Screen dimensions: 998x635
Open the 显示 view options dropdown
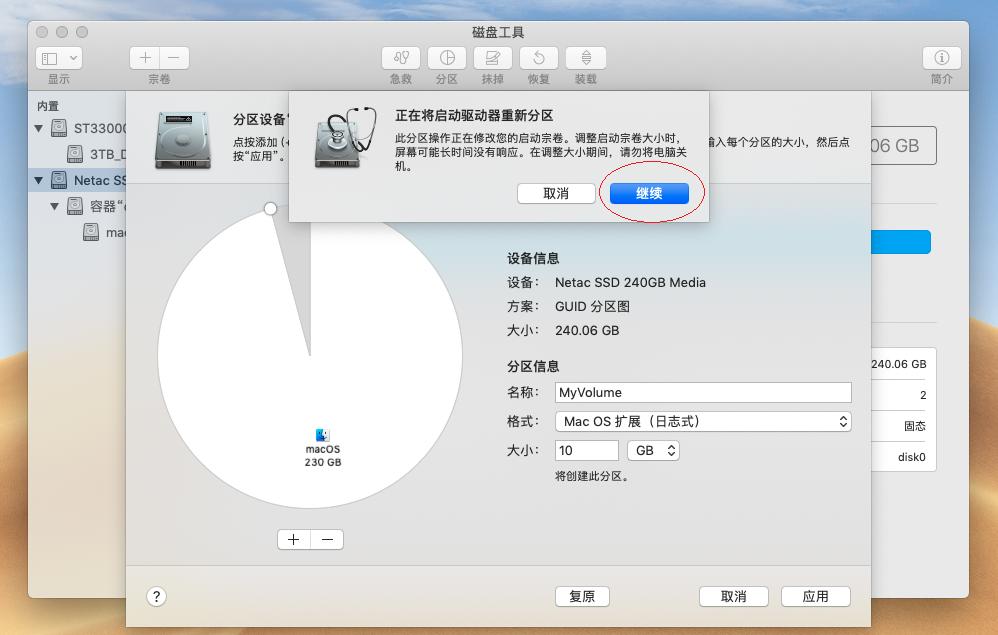[59, 58]
